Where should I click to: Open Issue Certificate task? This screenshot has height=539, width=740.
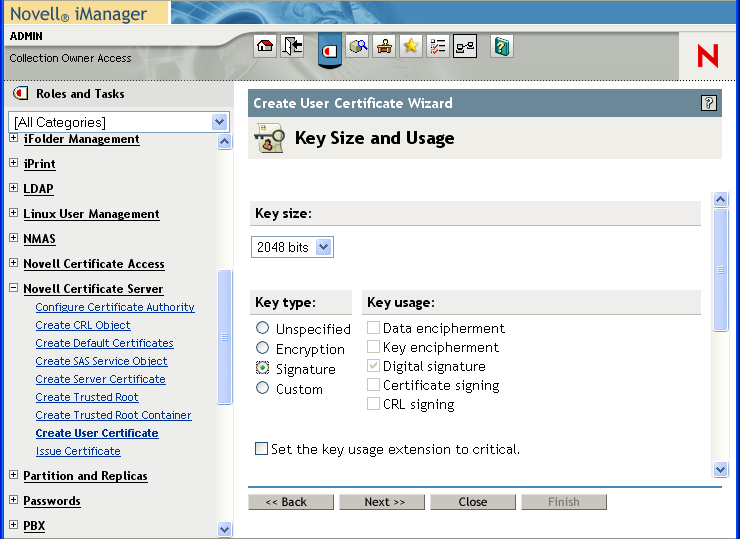coord(78,451)
